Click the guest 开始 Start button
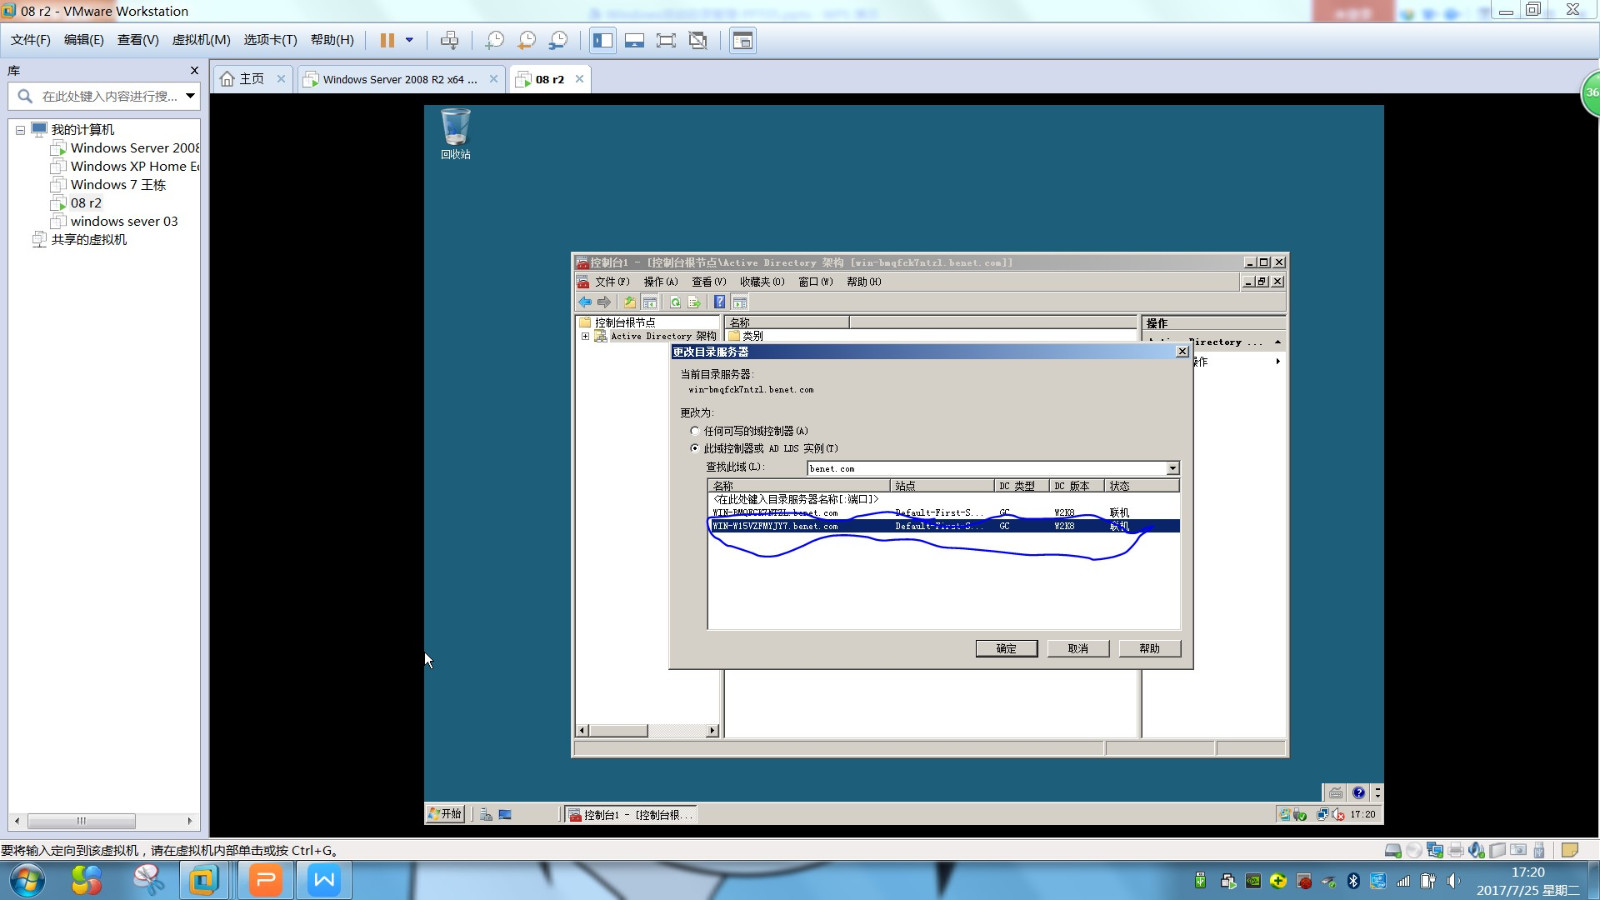1600x900 pixels. pyautogui.click(x=445, y=814)
